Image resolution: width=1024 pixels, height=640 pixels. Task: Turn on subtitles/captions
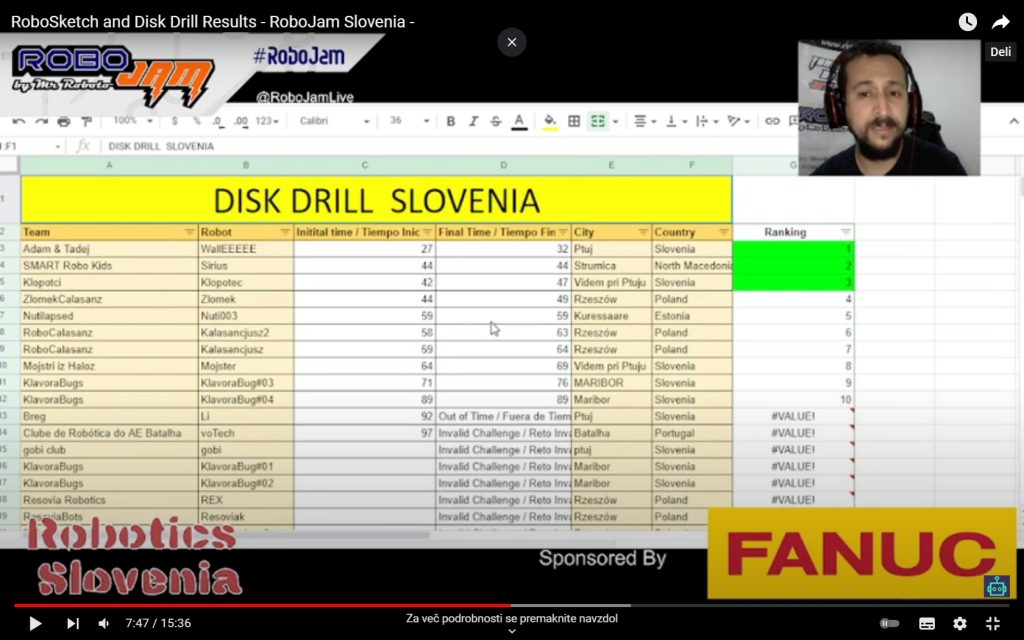(x=927, y=624)
